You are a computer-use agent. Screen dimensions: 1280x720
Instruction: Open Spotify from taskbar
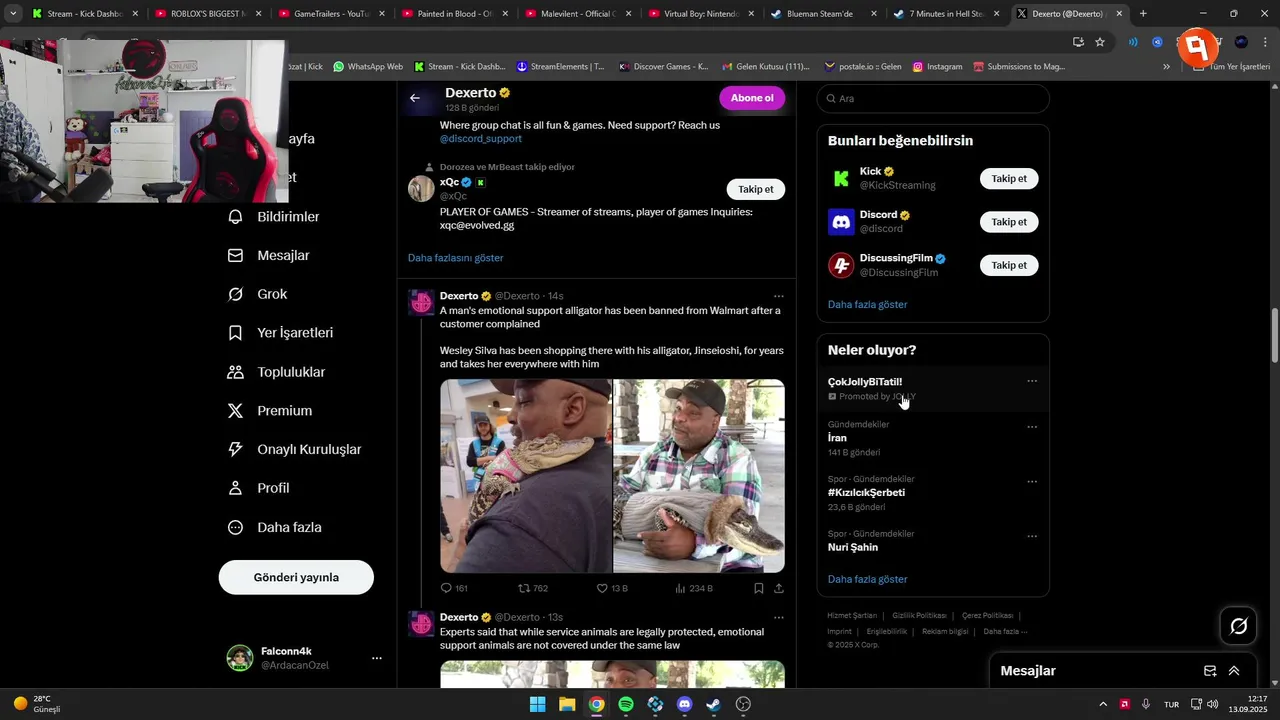[x=626, y=704]
